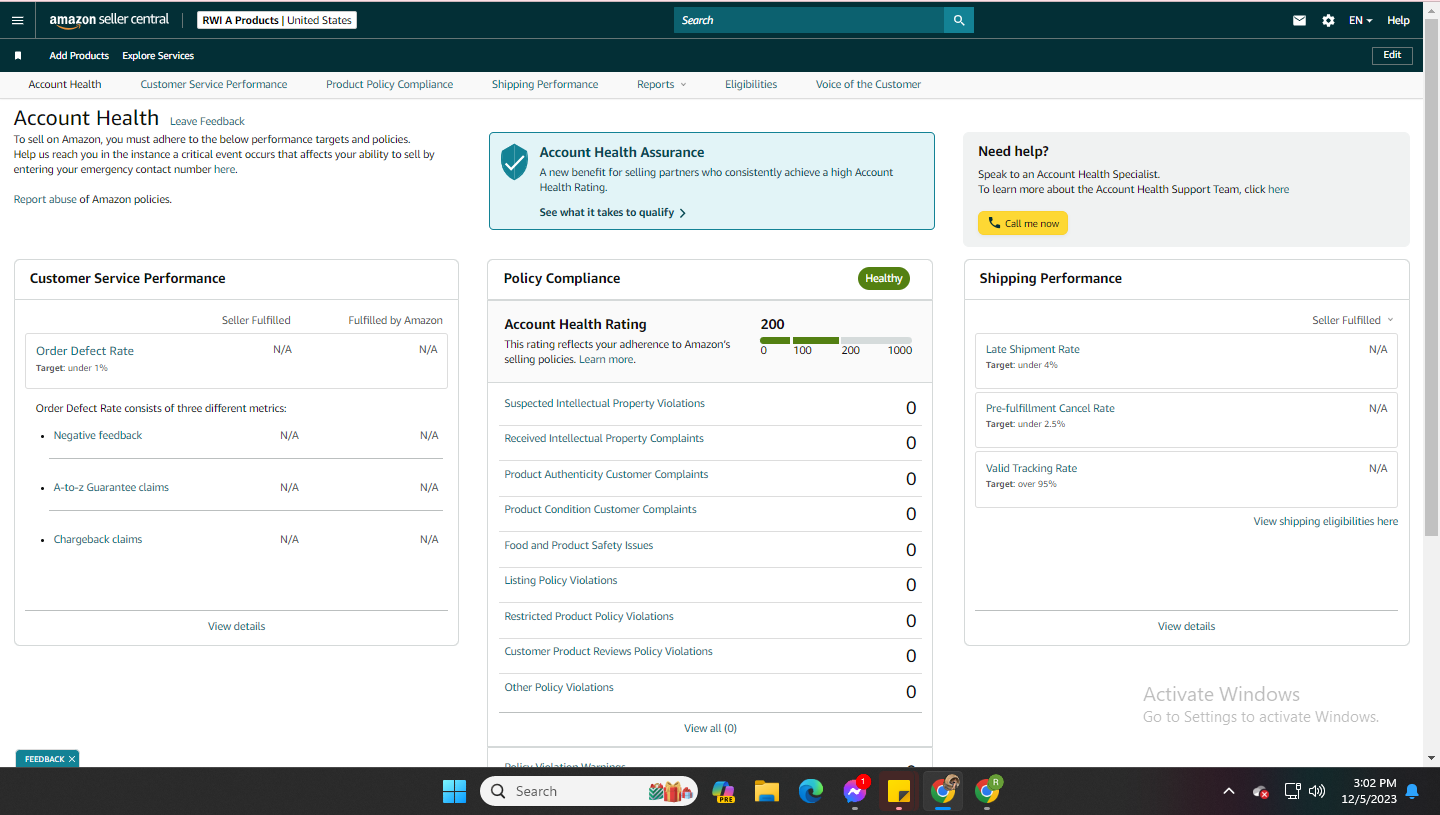Click the OneDrive tray icon
This screenshot has width=1440, height=815.
(x=1261, y=791)
